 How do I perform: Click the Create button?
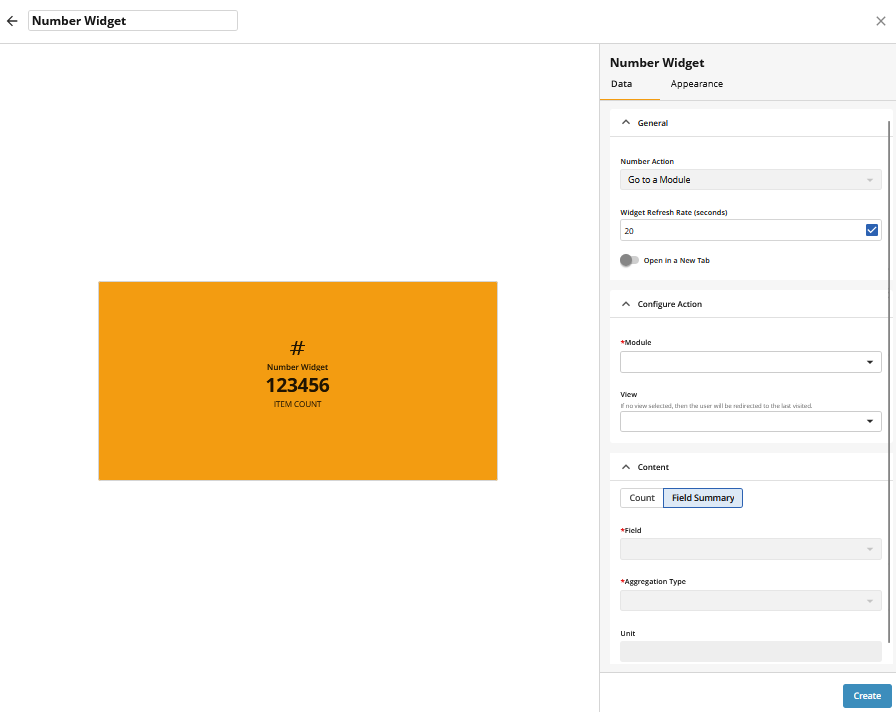tap(867, 696)
